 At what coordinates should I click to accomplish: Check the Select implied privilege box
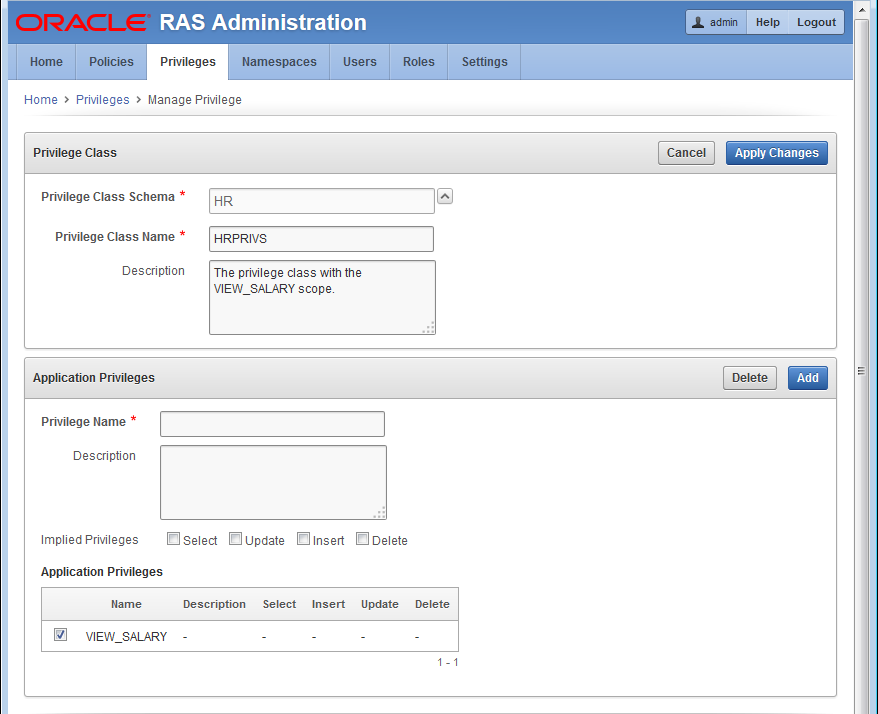[174, 539]
